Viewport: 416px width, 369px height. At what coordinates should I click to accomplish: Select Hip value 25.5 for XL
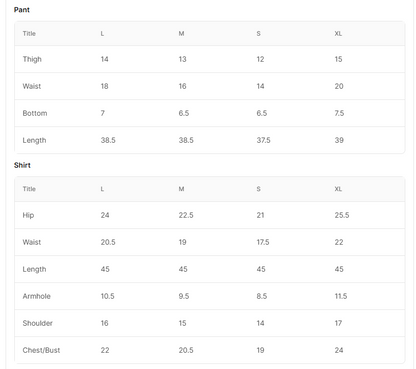click(342, 215)
